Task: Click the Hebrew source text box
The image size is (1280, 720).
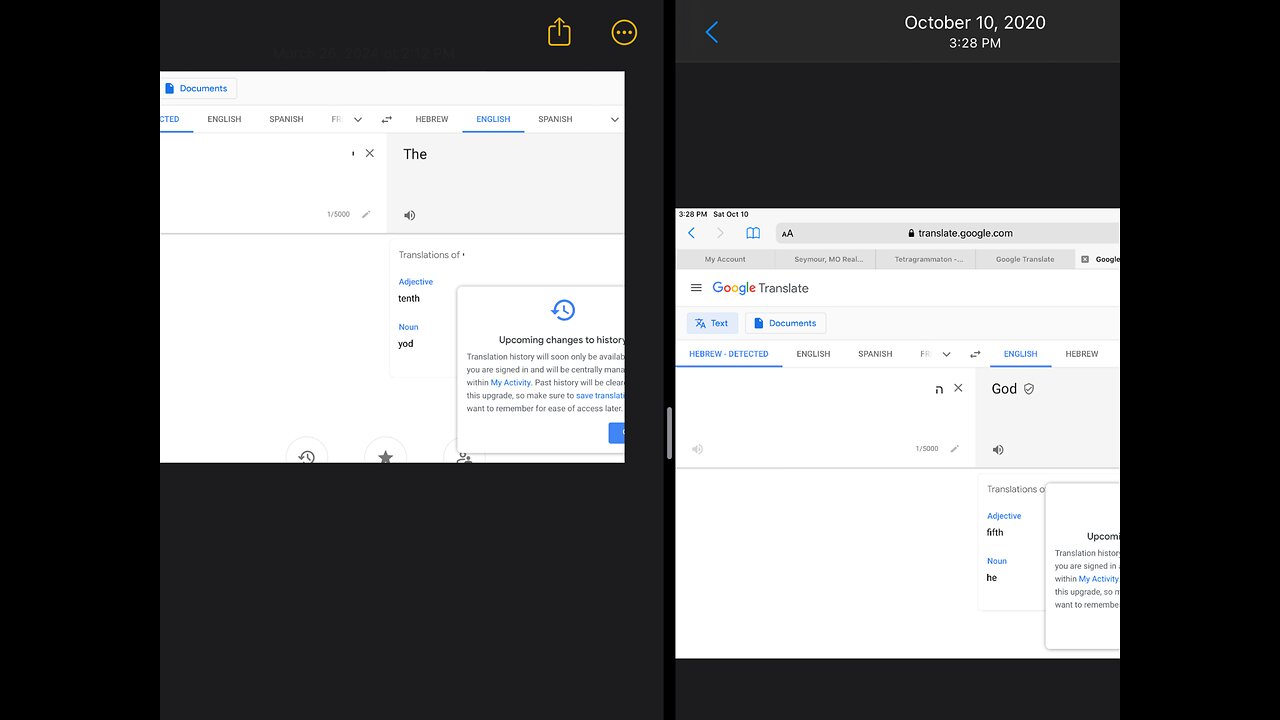Action: 826,417
